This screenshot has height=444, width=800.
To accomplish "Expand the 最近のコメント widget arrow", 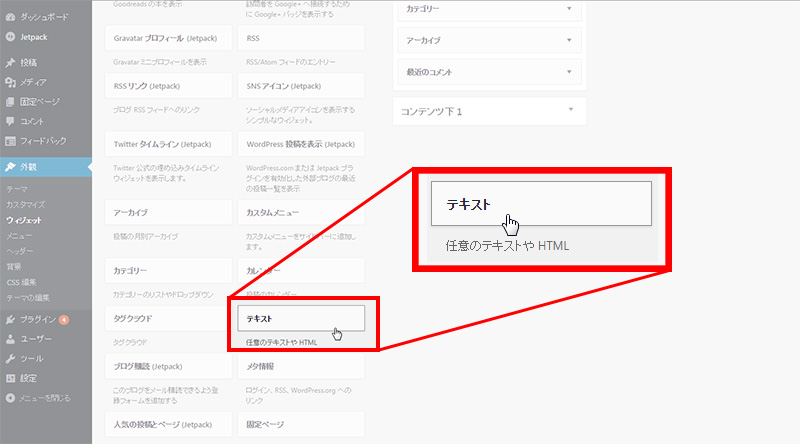I will [568, 73].
